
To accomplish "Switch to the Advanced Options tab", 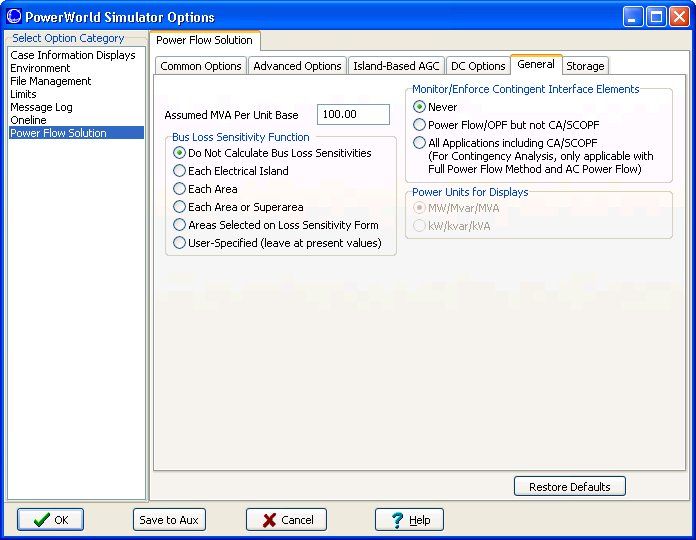I will [x=297, y=66].
